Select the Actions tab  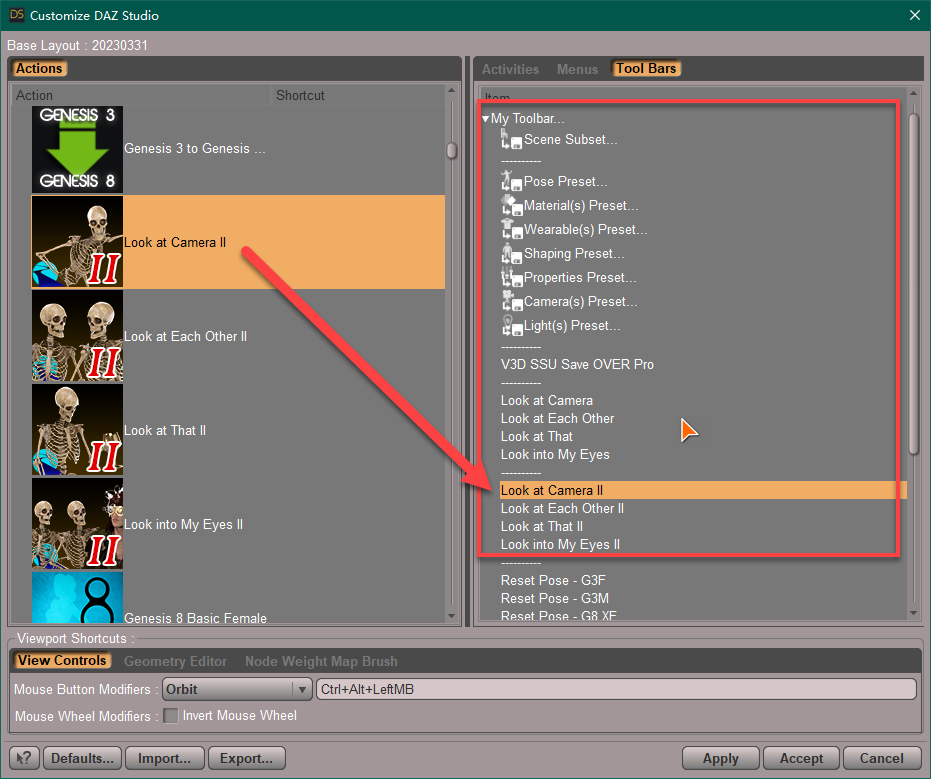(39, 68)
